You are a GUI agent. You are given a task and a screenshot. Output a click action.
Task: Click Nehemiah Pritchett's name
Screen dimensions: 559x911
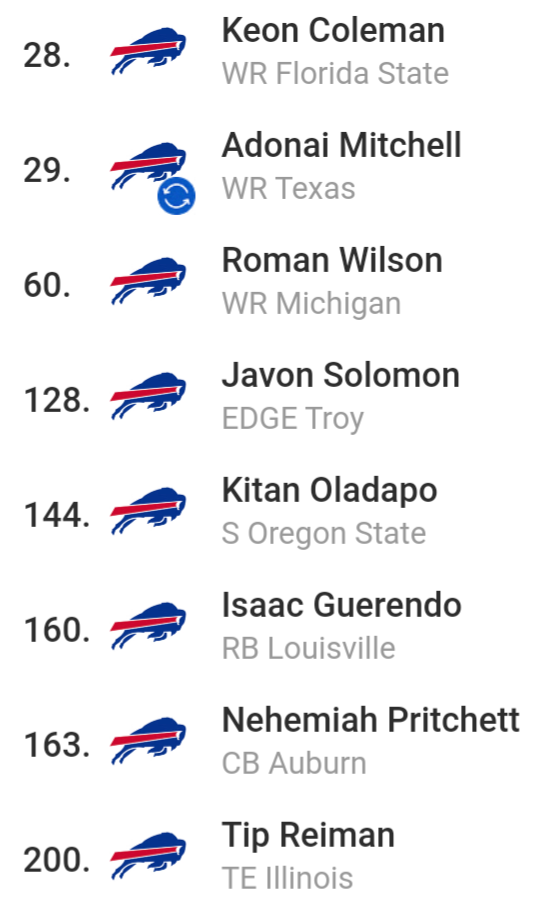(371, 720)
